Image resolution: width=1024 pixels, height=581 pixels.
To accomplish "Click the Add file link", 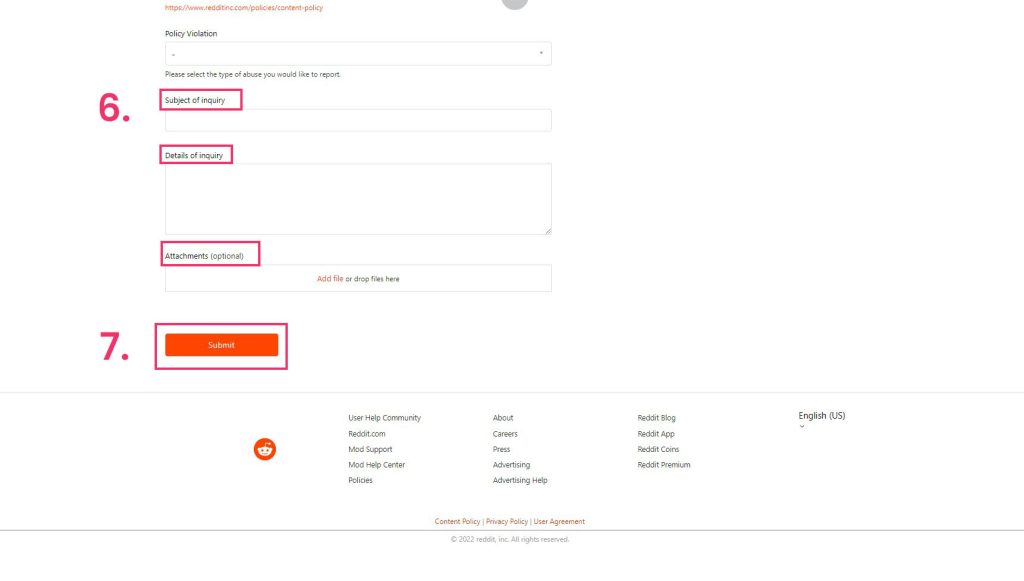I will [330, 279].
